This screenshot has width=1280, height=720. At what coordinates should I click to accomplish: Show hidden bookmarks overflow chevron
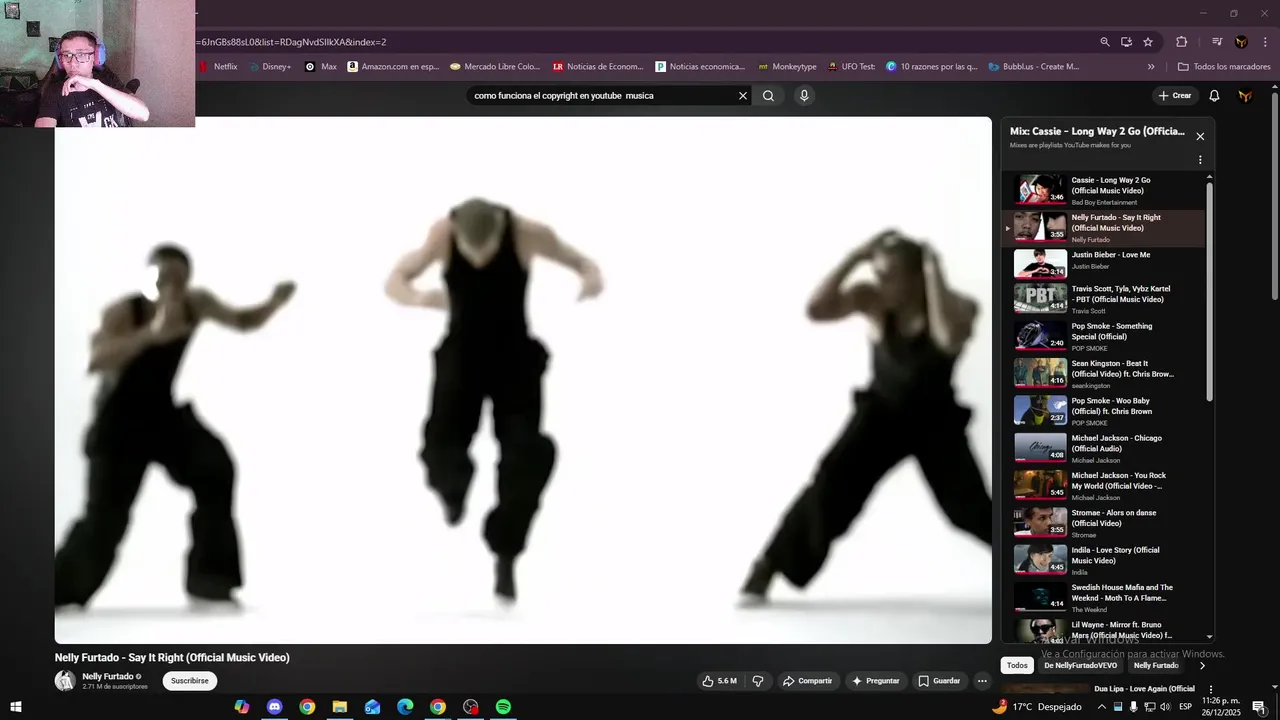tap(1151, 67)
